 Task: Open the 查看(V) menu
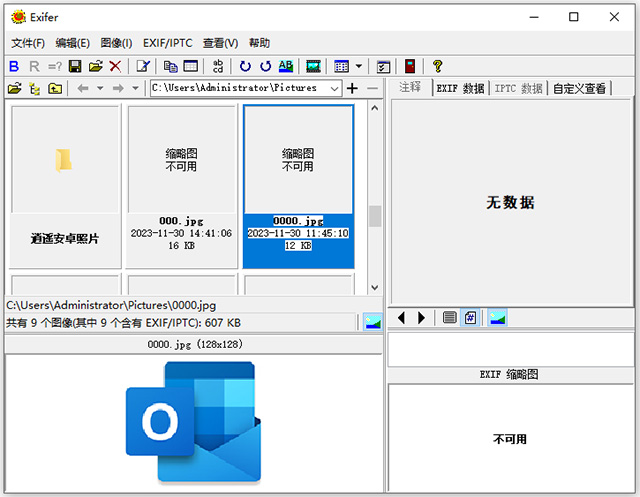[220, 43]
